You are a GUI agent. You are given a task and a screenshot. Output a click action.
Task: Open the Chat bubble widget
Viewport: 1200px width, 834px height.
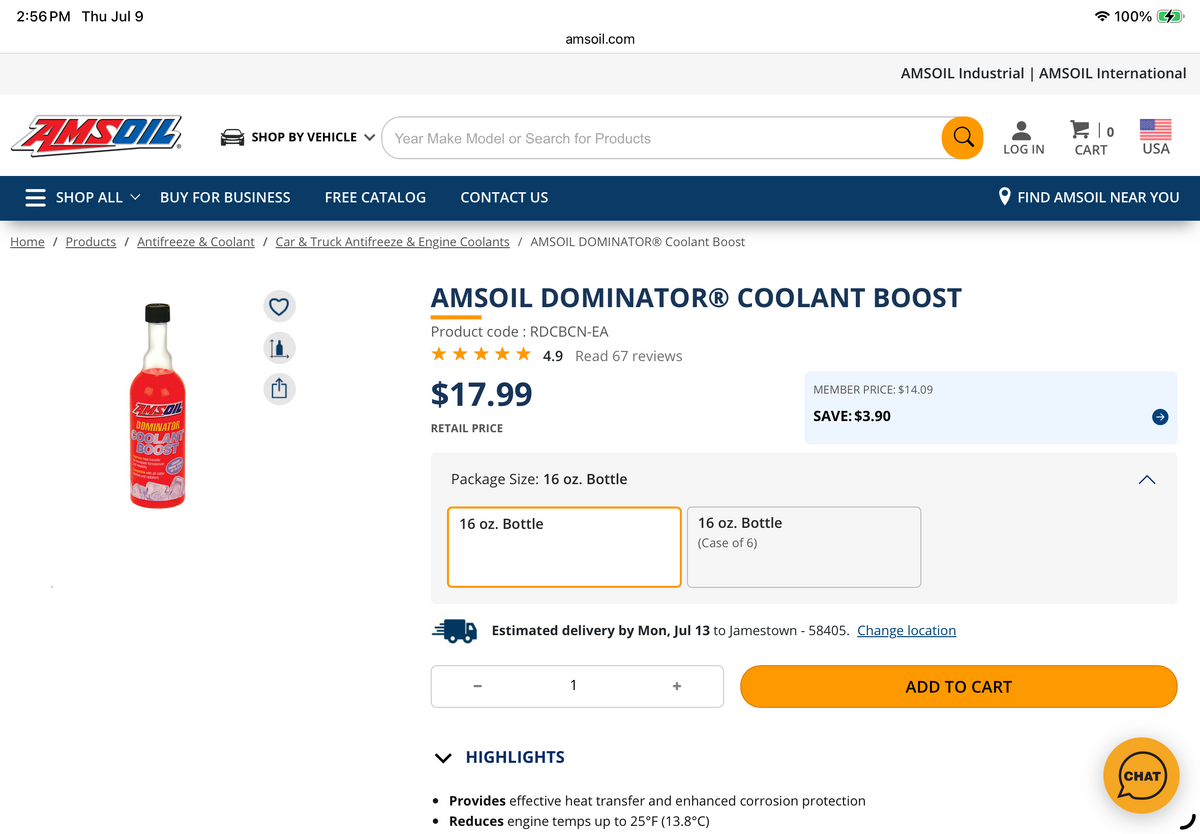[1141, 776]
